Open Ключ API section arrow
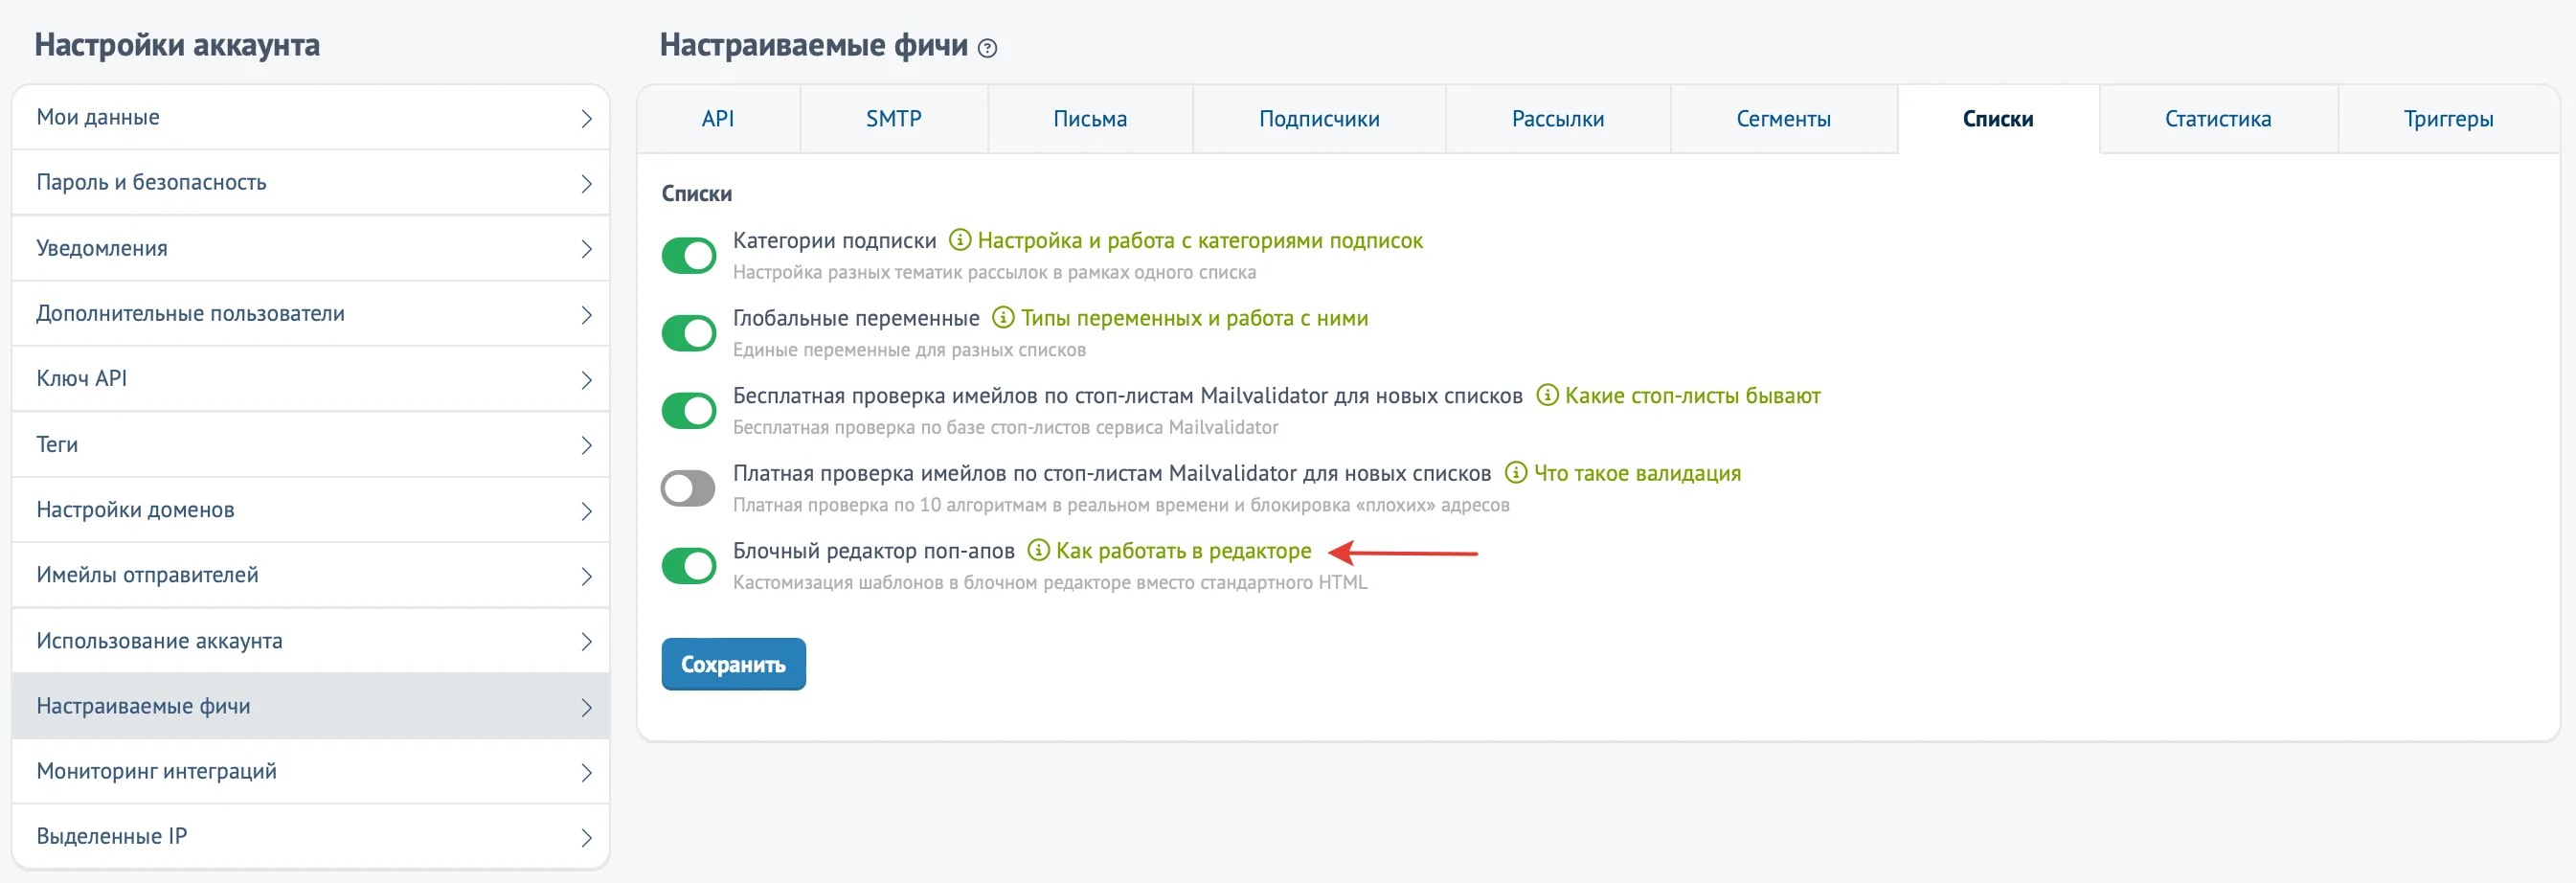Viewport: 2576px width, 883px height. [586, 380]
